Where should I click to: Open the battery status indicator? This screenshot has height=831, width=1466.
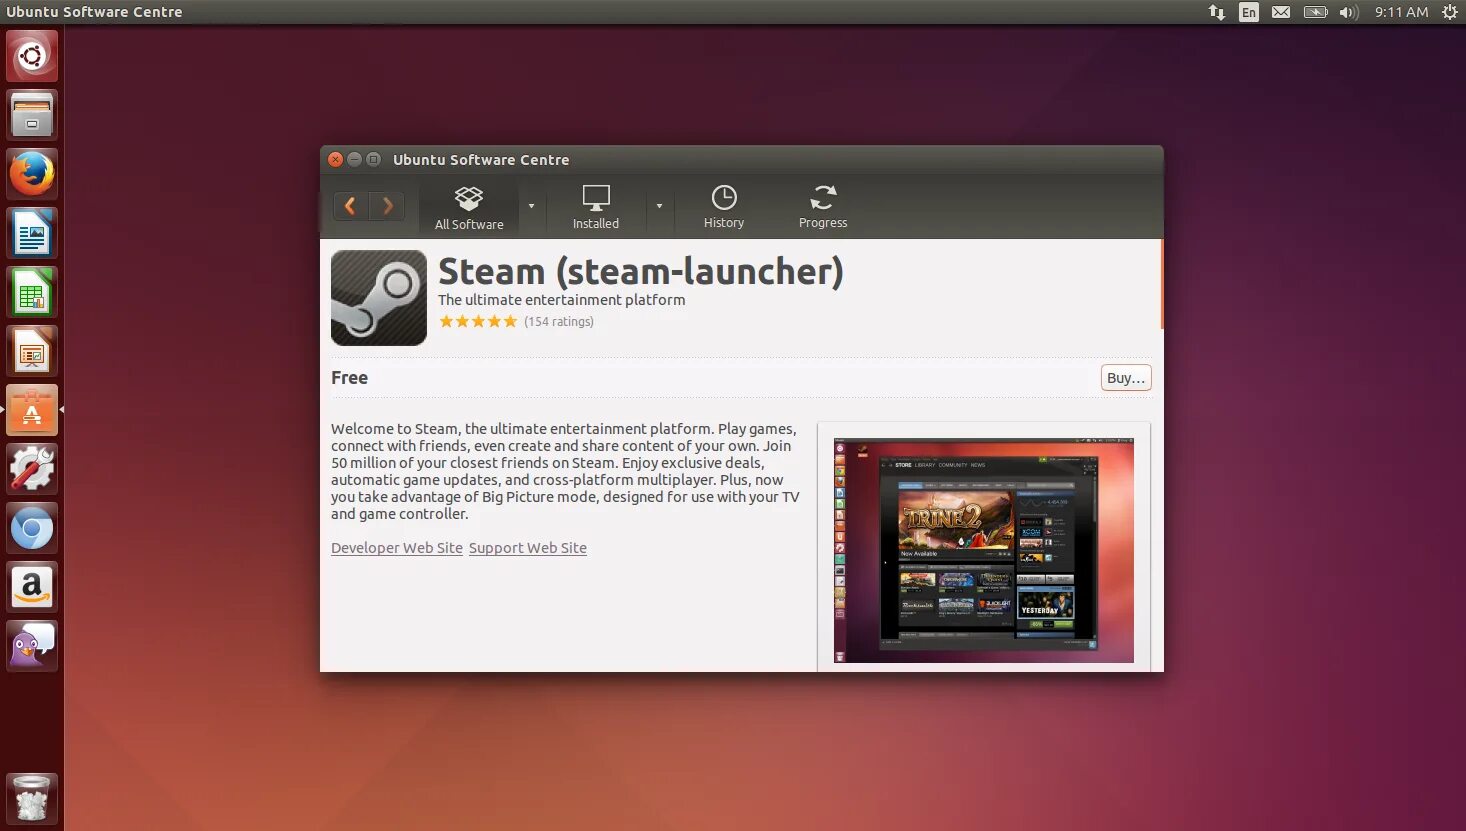[1315, 12]
